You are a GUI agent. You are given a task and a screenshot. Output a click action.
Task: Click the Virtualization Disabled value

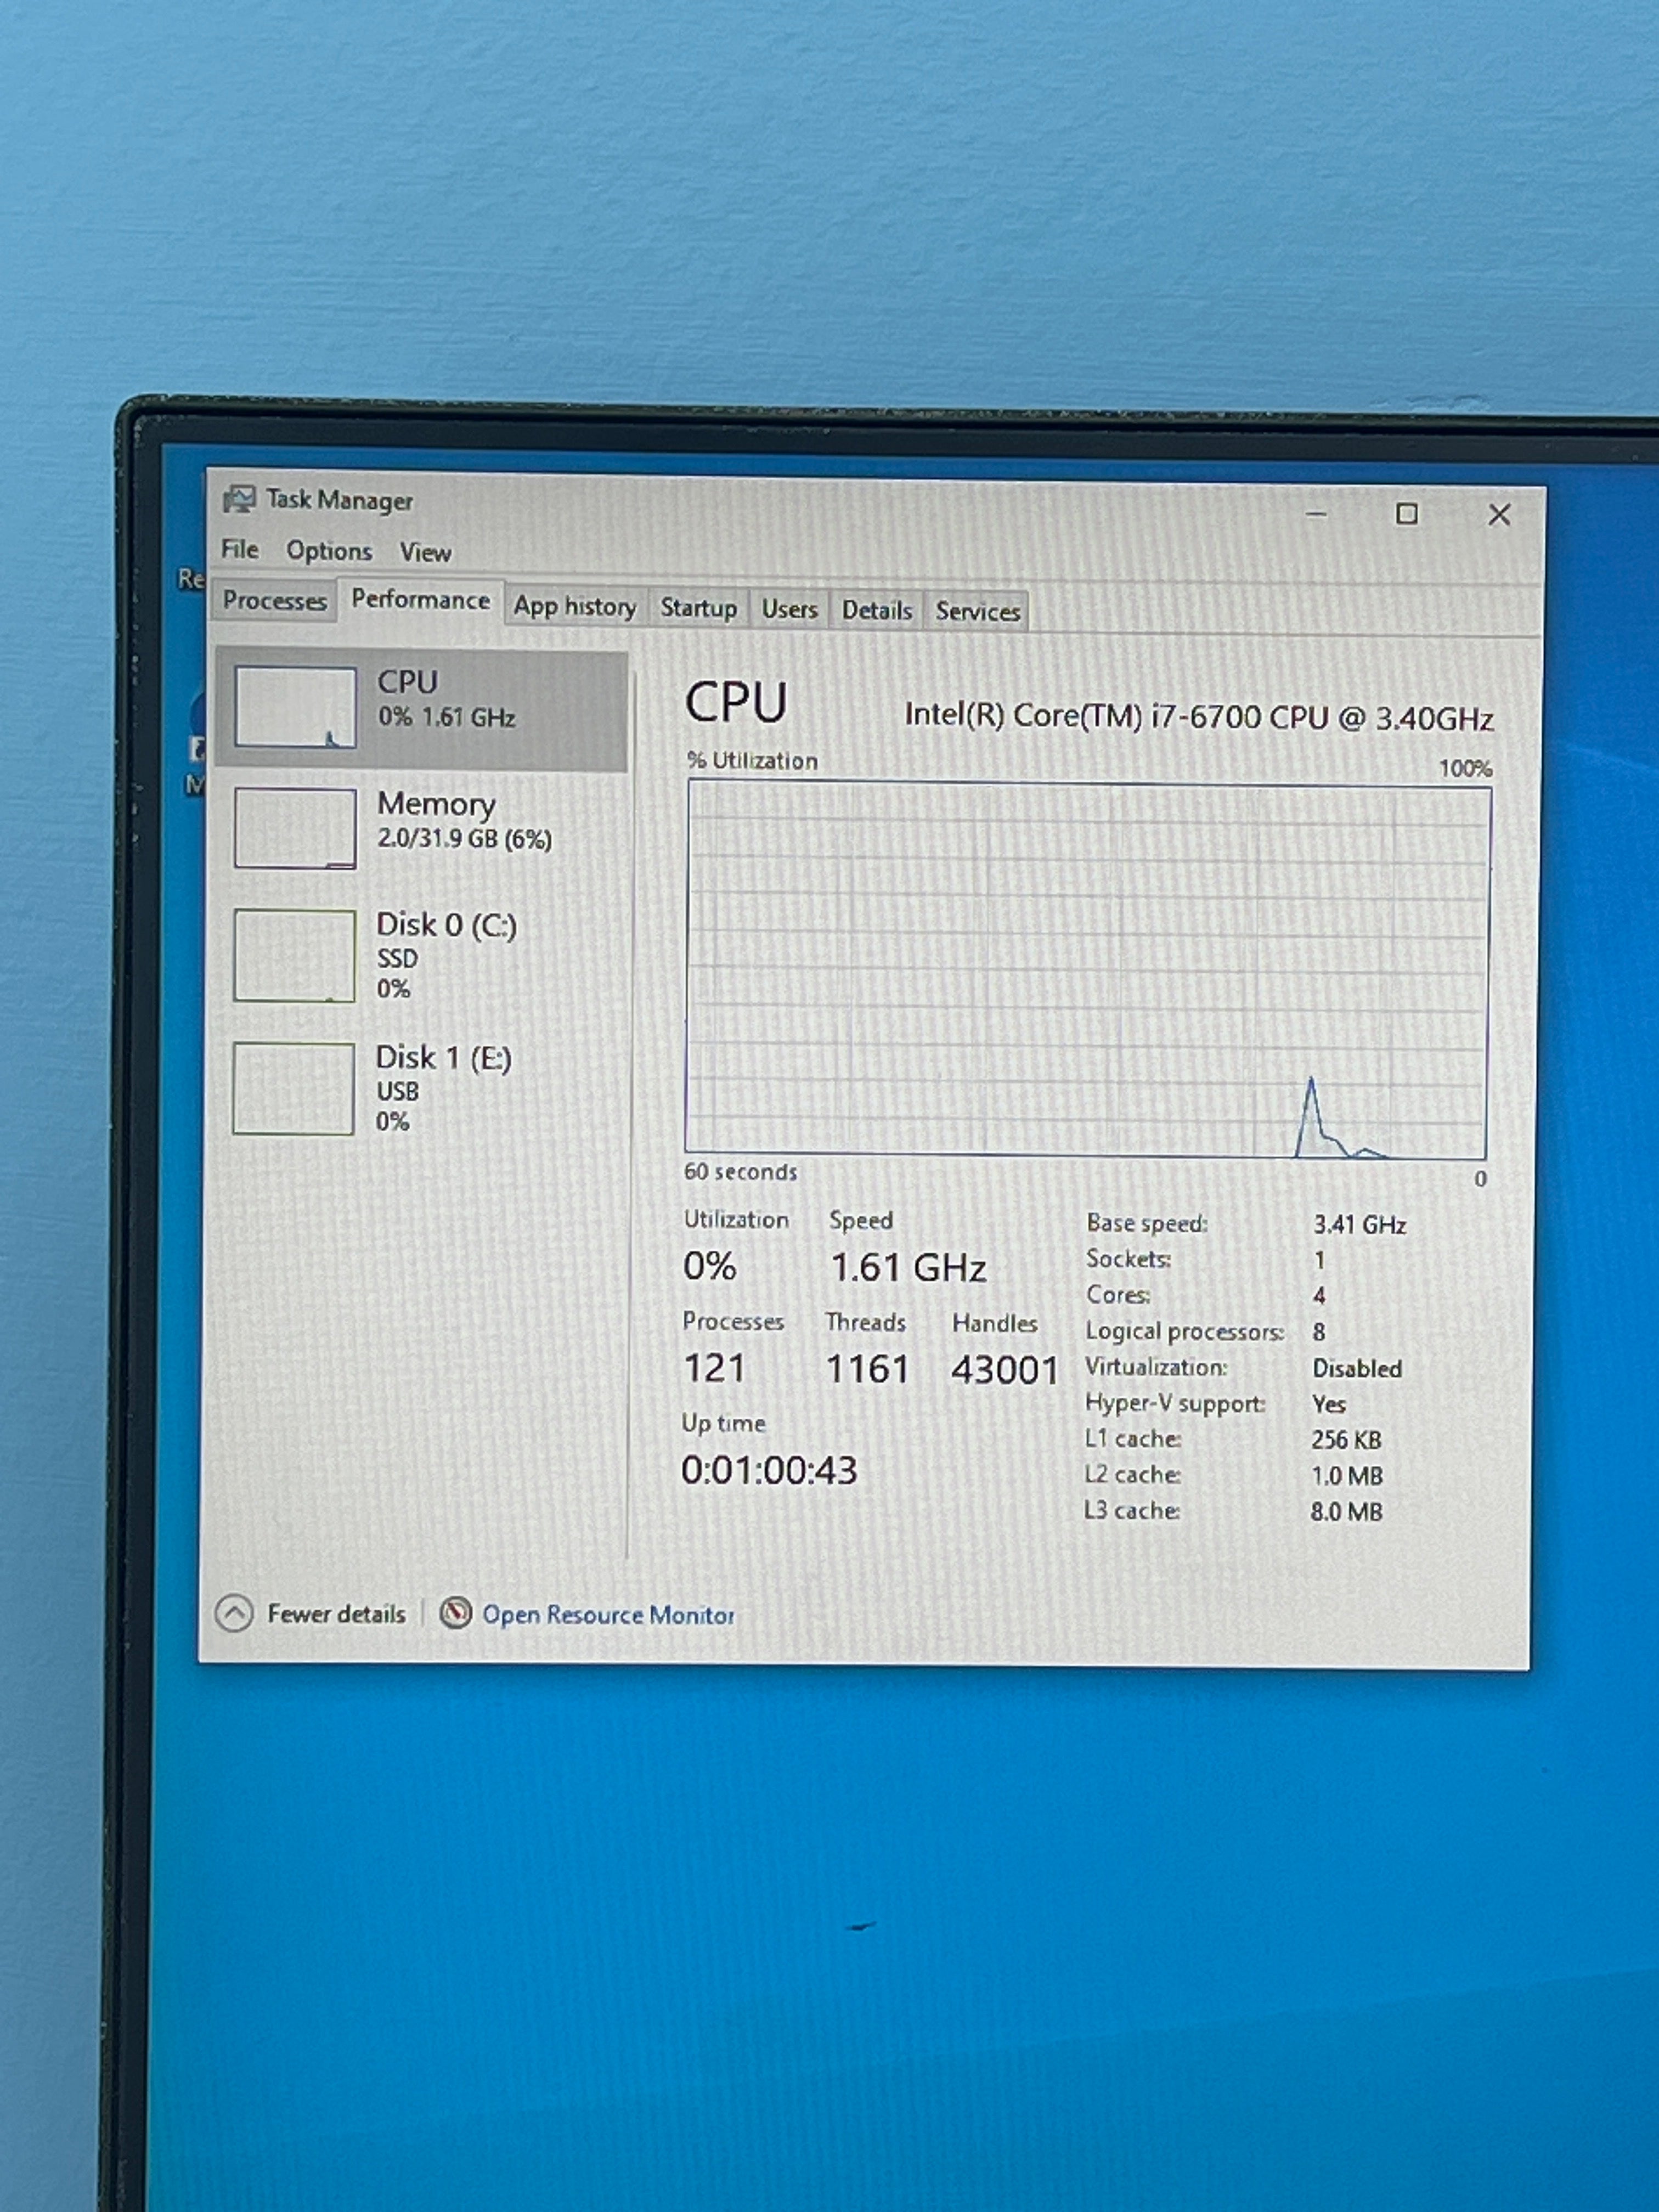[1357, 1368]
